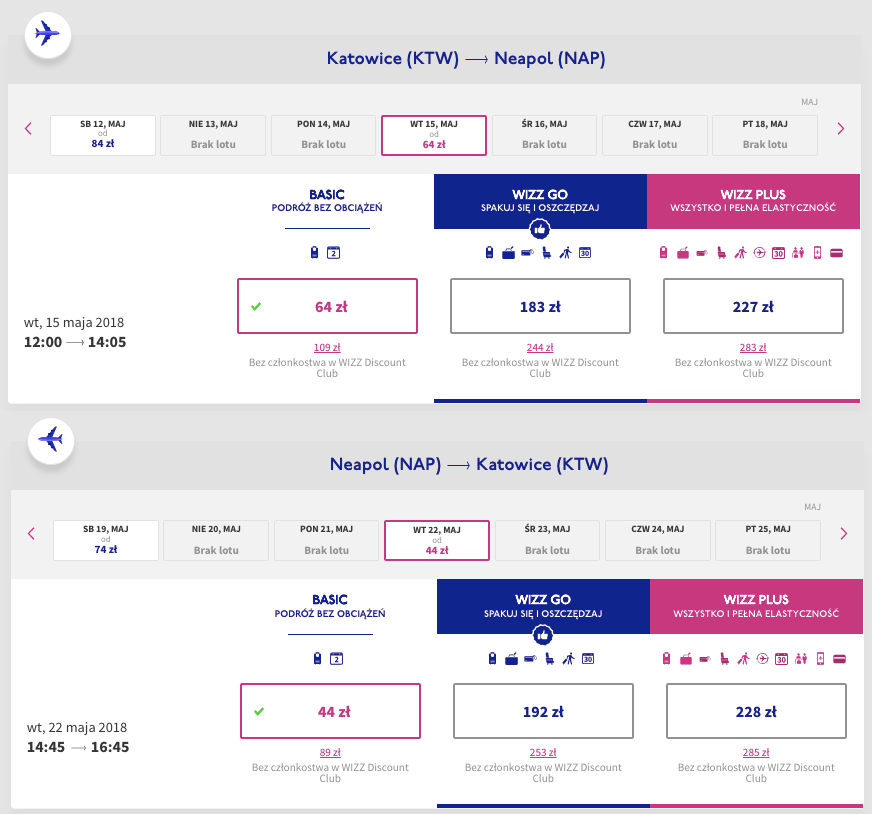This screenshot has width=872, height=814.
Task: Click the seat icon in outbound WIZZ GO
Action: coord(546,253)
